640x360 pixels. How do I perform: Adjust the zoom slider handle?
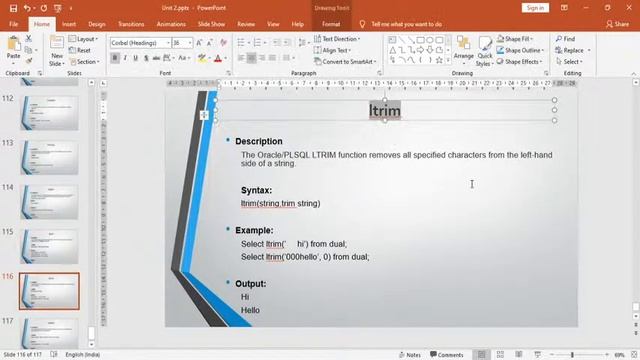(572, 355)
